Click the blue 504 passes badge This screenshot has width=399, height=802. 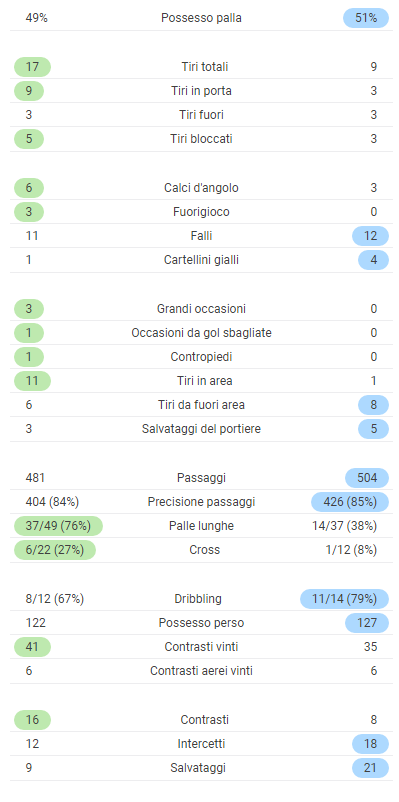coord(367,478)
